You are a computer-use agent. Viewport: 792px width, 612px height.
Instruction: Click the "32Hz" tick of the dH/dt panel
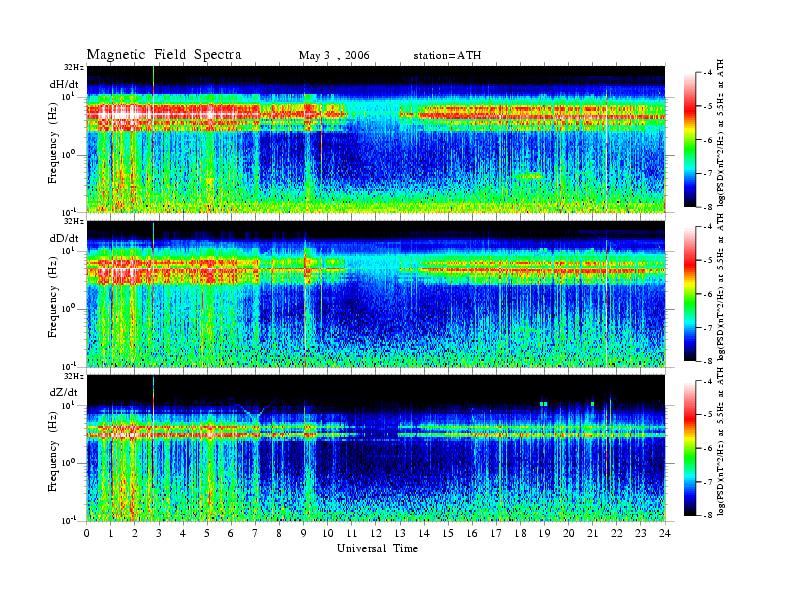coord(74,67)
